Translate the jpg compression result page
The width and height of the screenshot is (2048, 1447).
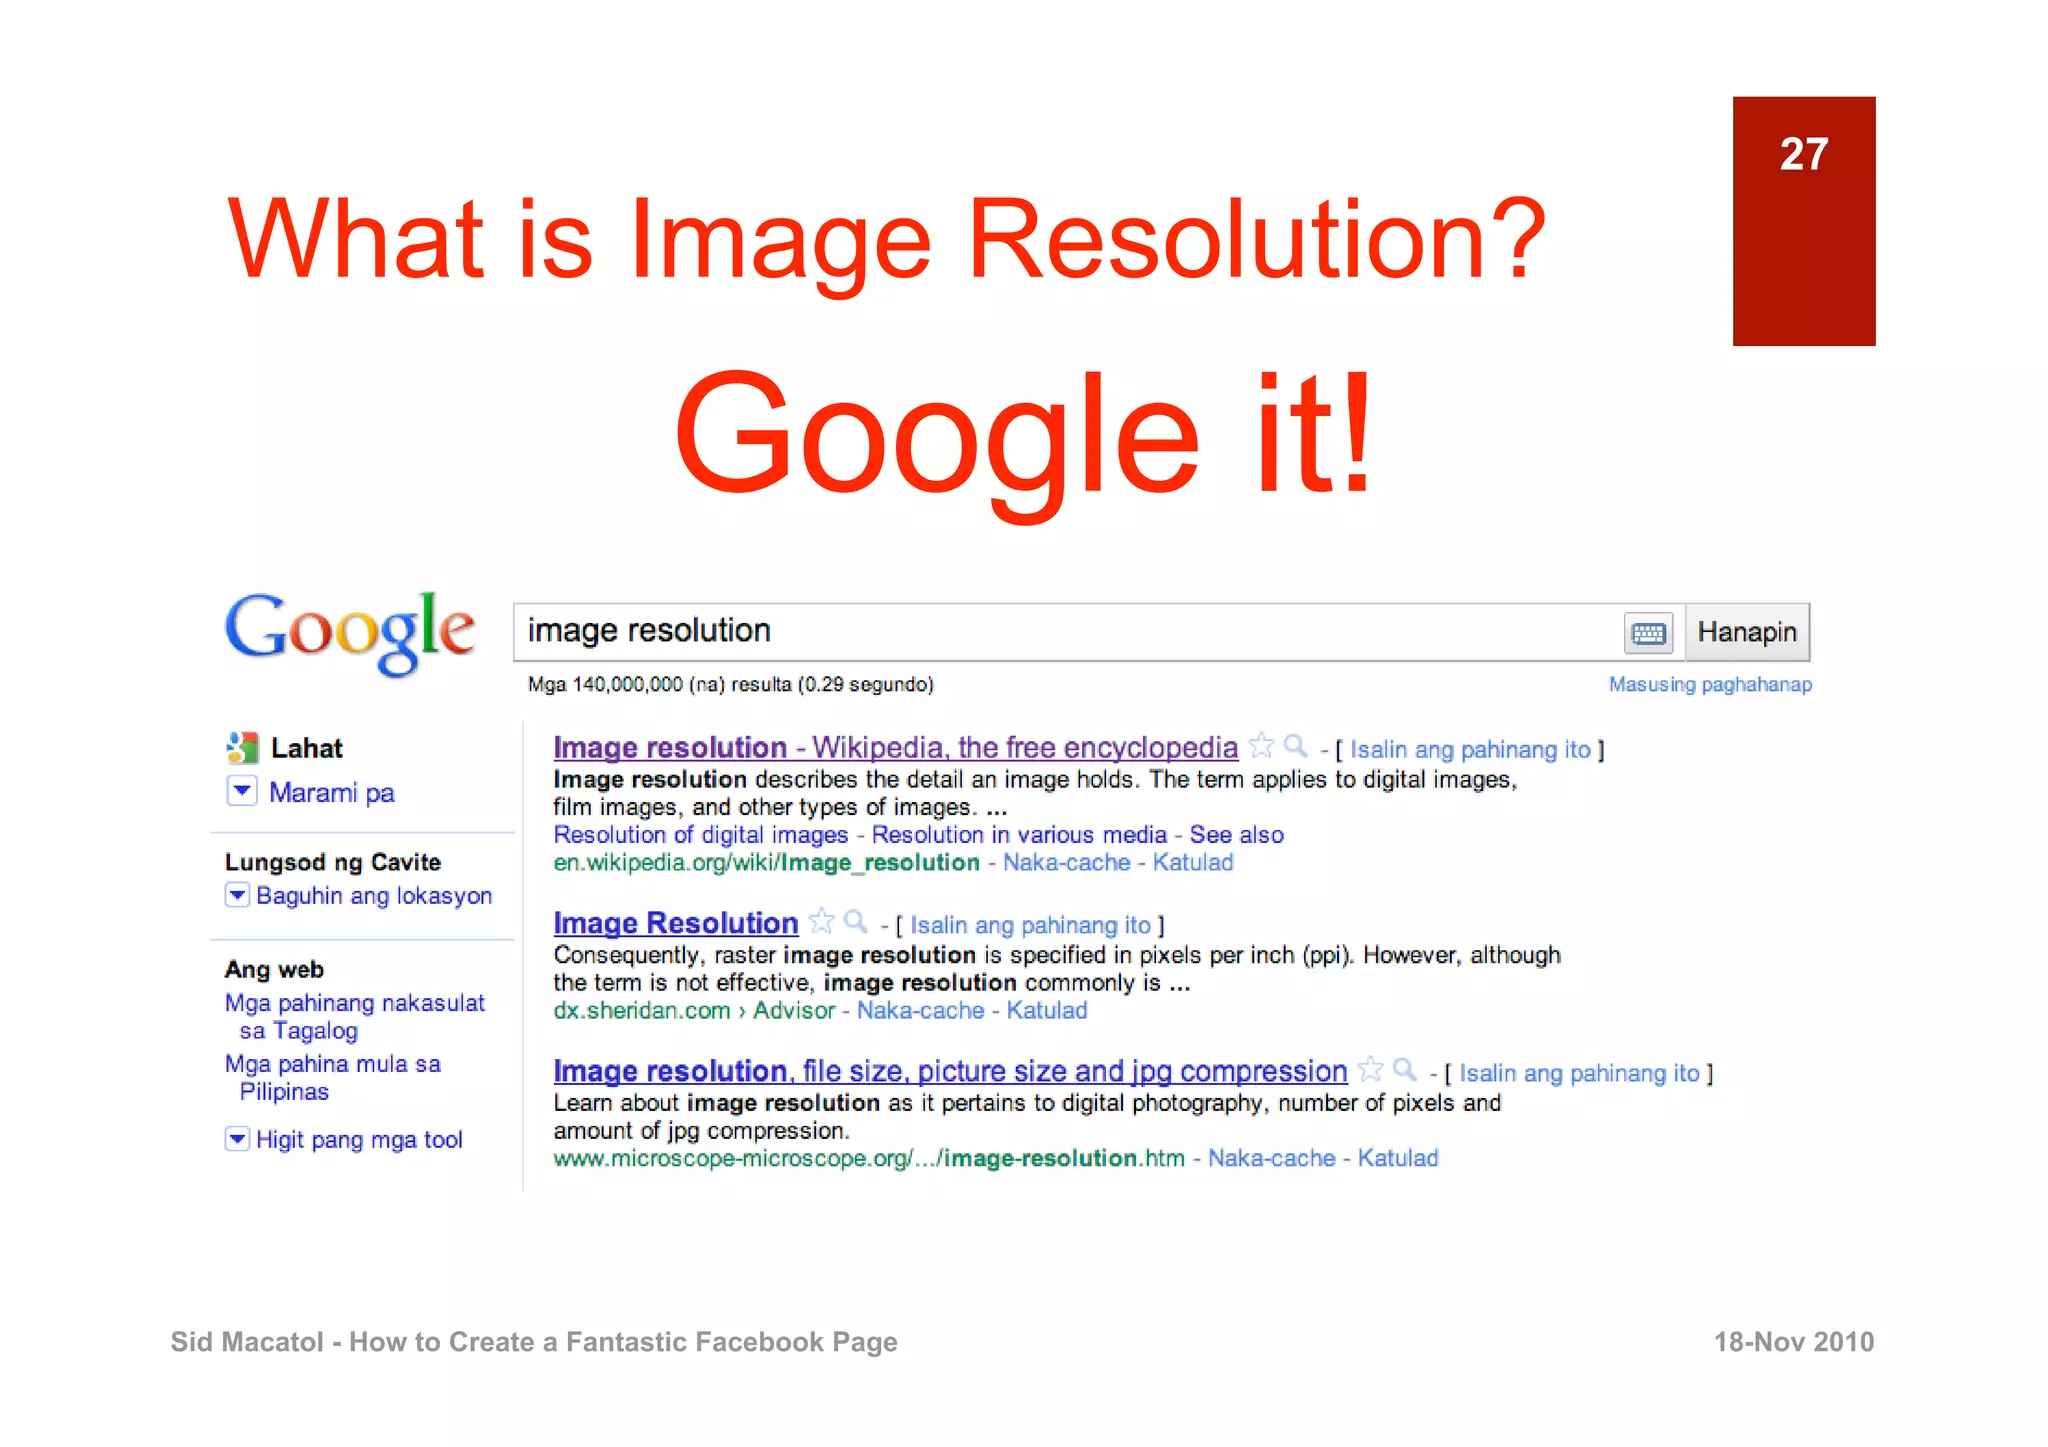pos(1579,1073)
